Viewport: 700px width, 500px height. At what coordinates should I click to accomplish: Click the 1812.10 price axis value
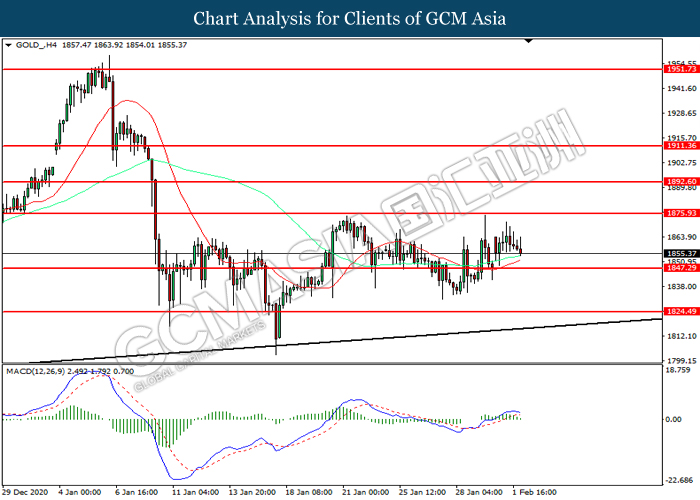pos(682,336)
